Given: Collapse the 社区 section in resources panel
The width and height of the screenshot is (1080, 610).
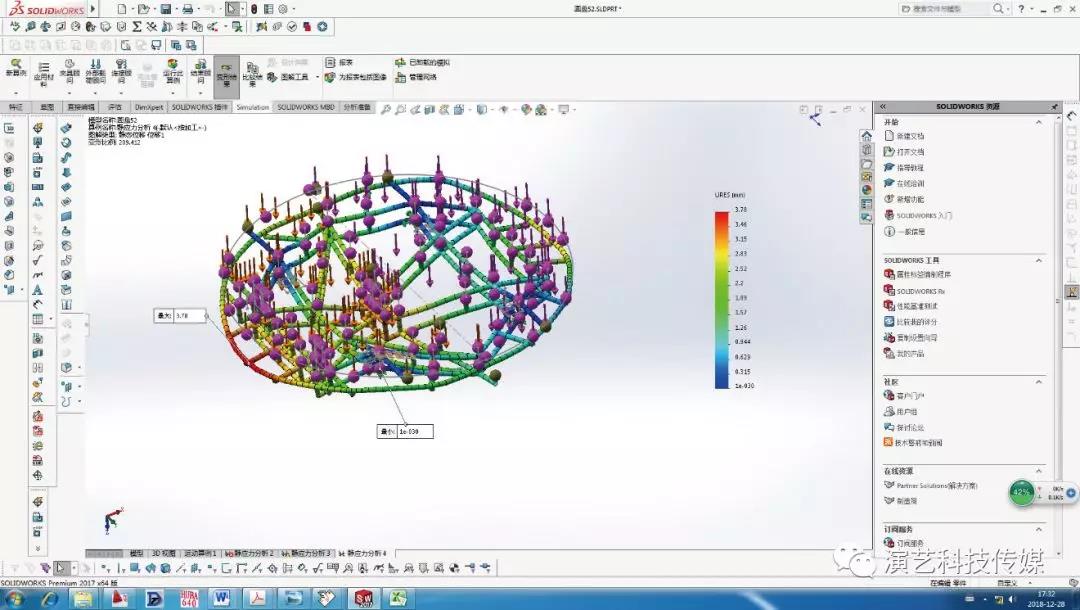Looking at the screenshot, I should click(x=1039, y=381).
